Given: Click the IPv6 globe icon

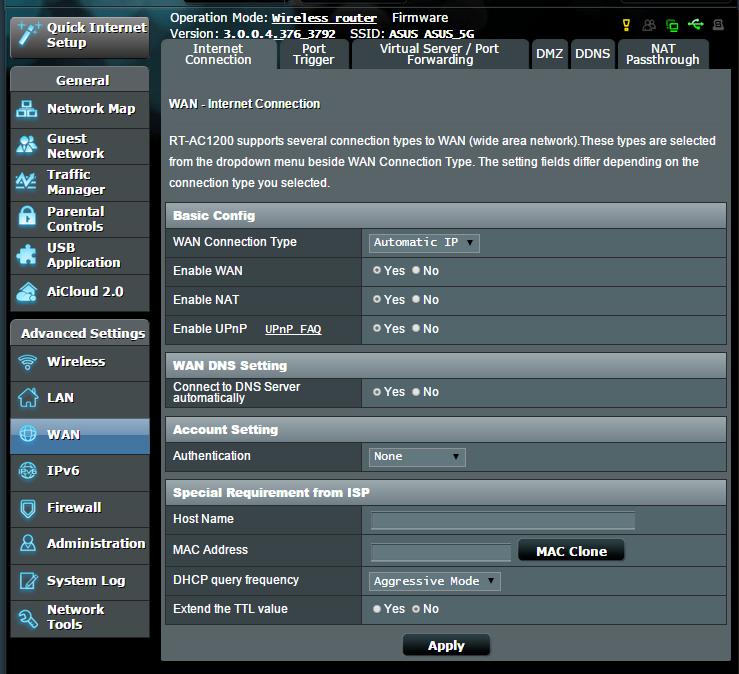Looking at the screenshot, I should point(28,470).
